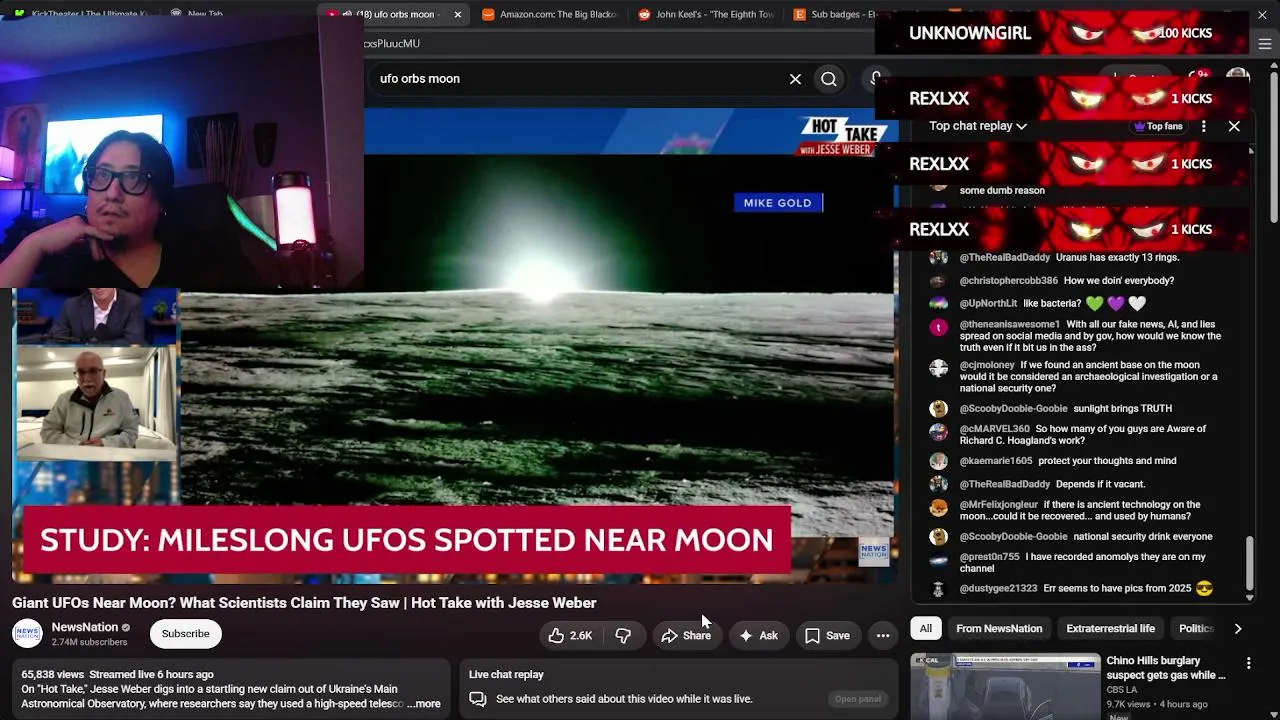Image resolution: width=1280 pixels, height=720 pixels.
Task: Save the video to a playlist
Action: pyautogui.click(x=827, y=635)
